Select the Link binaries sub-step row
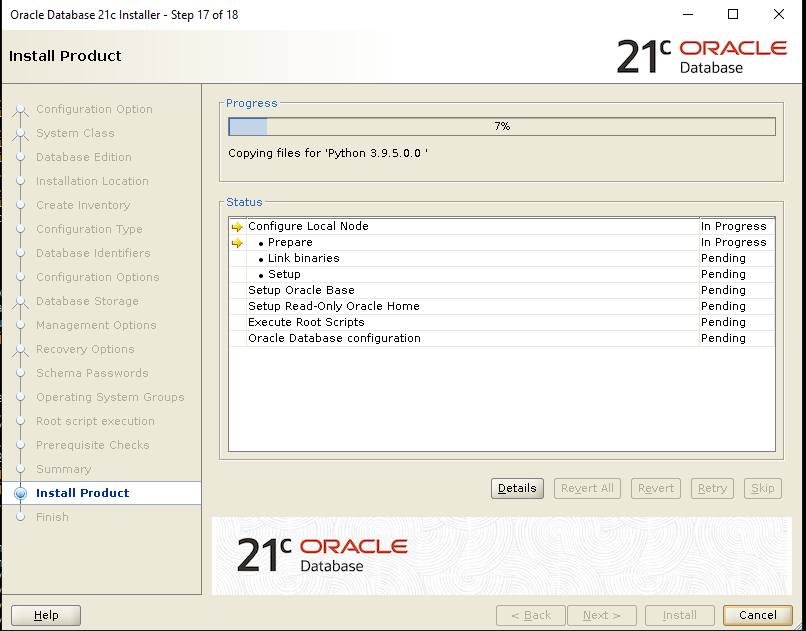 click(x=502, y=258)
